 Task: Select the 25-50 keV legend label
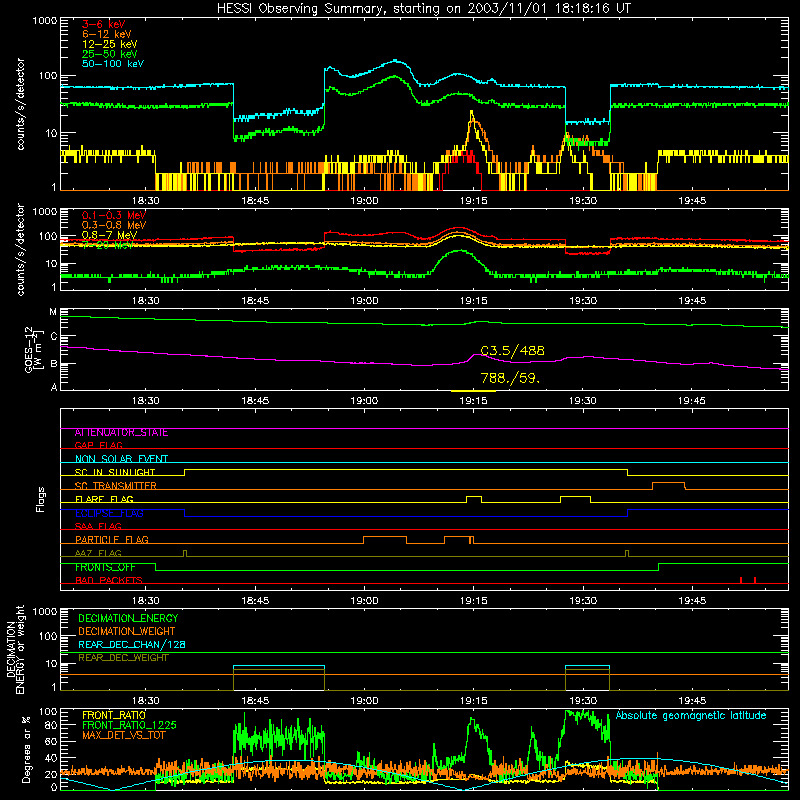[110, 54]
